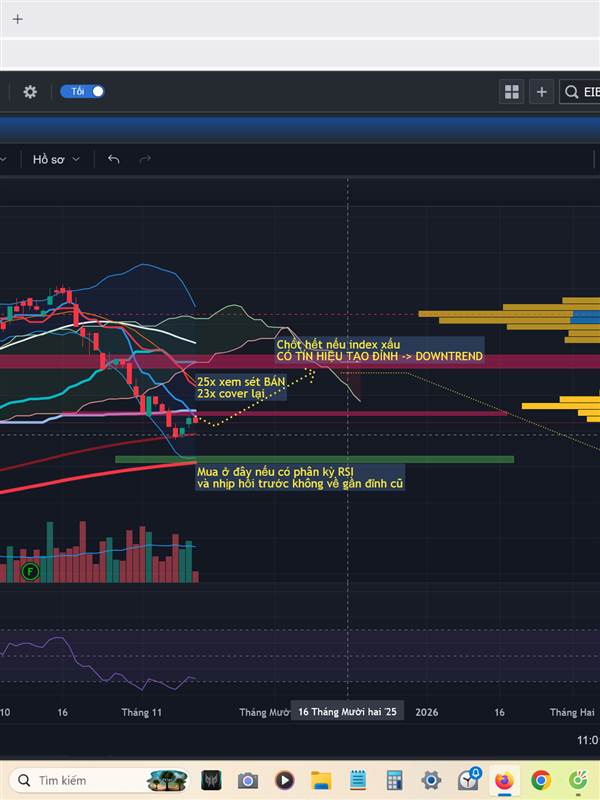Click the EIB symbol search box
The height and width of the screenshot is (800, 600).
pyautogui.click(x=580, y=92)
